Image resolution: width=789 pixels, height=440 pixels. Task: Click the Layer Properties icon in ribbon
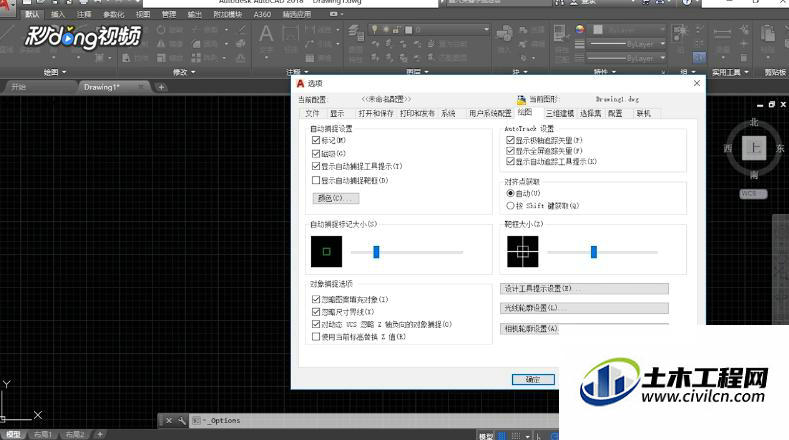pos(356,33)
